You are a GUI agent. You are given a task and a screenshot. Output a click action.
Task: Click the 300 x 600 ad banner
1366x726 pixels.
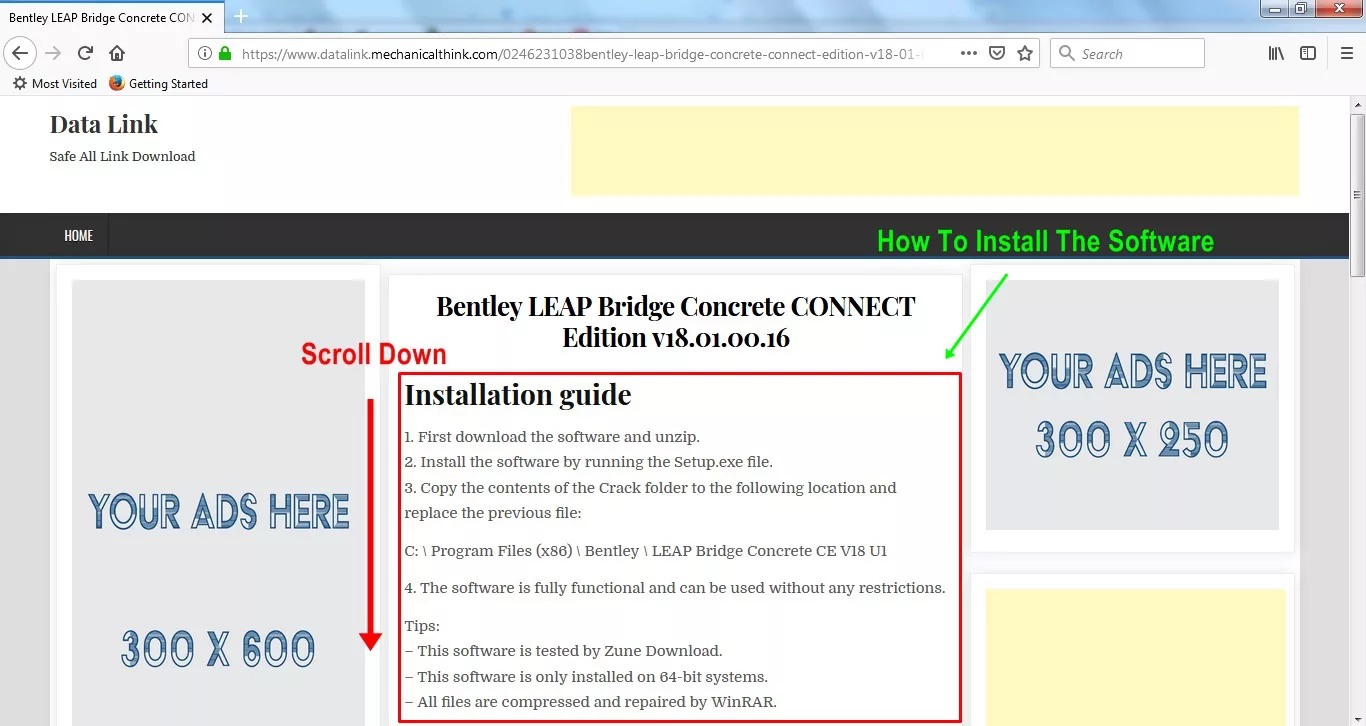pyautogui.click(x=218, y=503)
